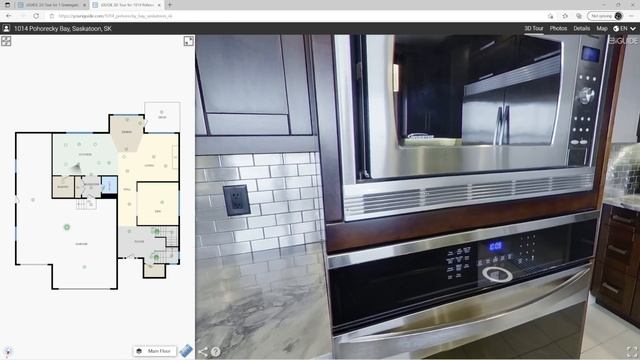Select the Dining room label on floor plan
The height and width of the screenshot is (360, 640).
click(x=127, y=132)
